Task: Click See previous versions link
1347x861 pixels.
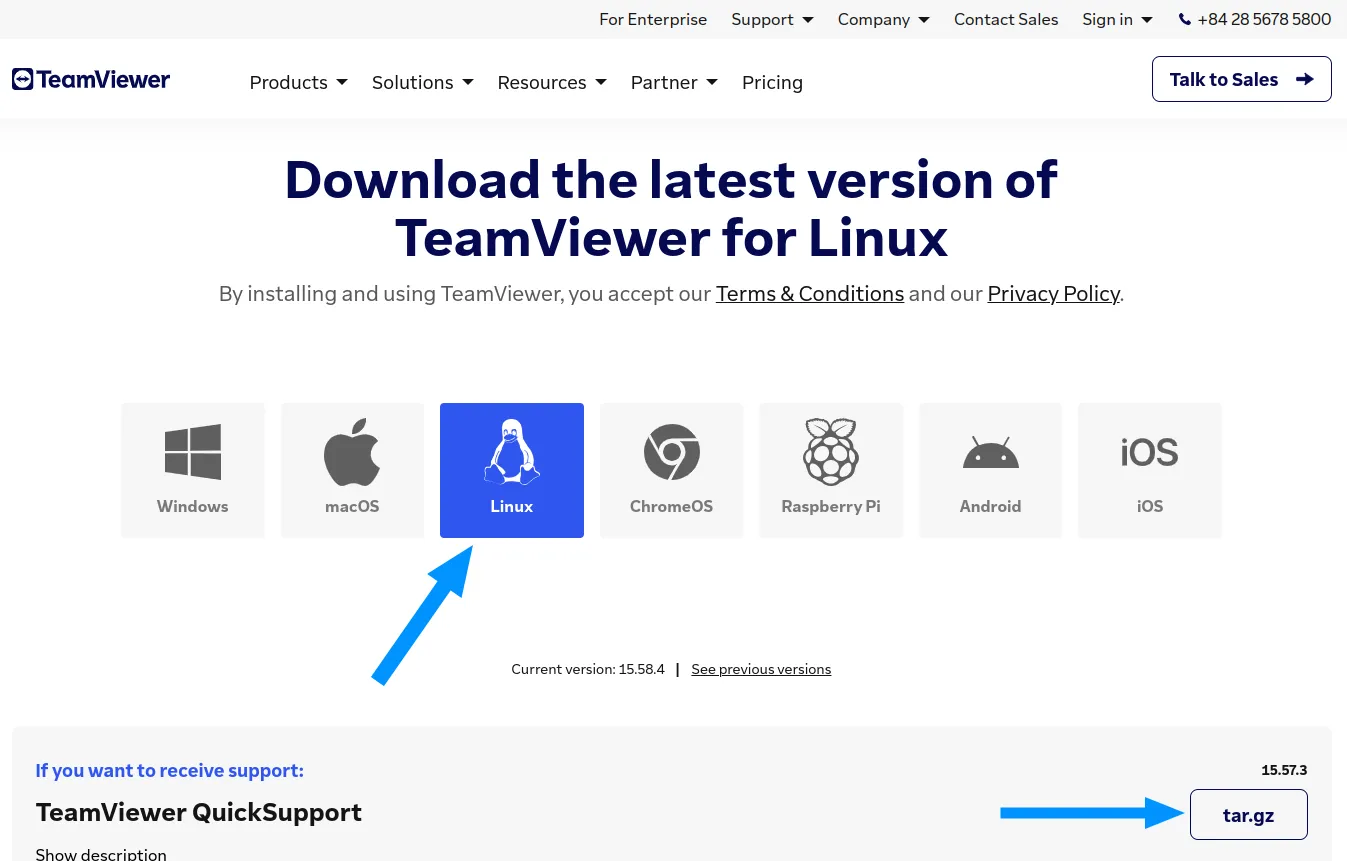Action: (761, 669)
